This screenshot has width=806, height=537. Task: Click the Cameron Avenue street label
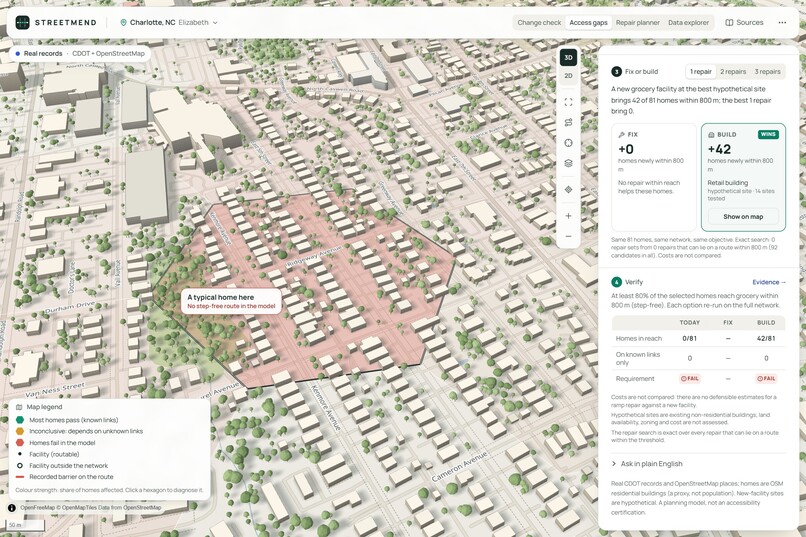(x=459, y=467)
